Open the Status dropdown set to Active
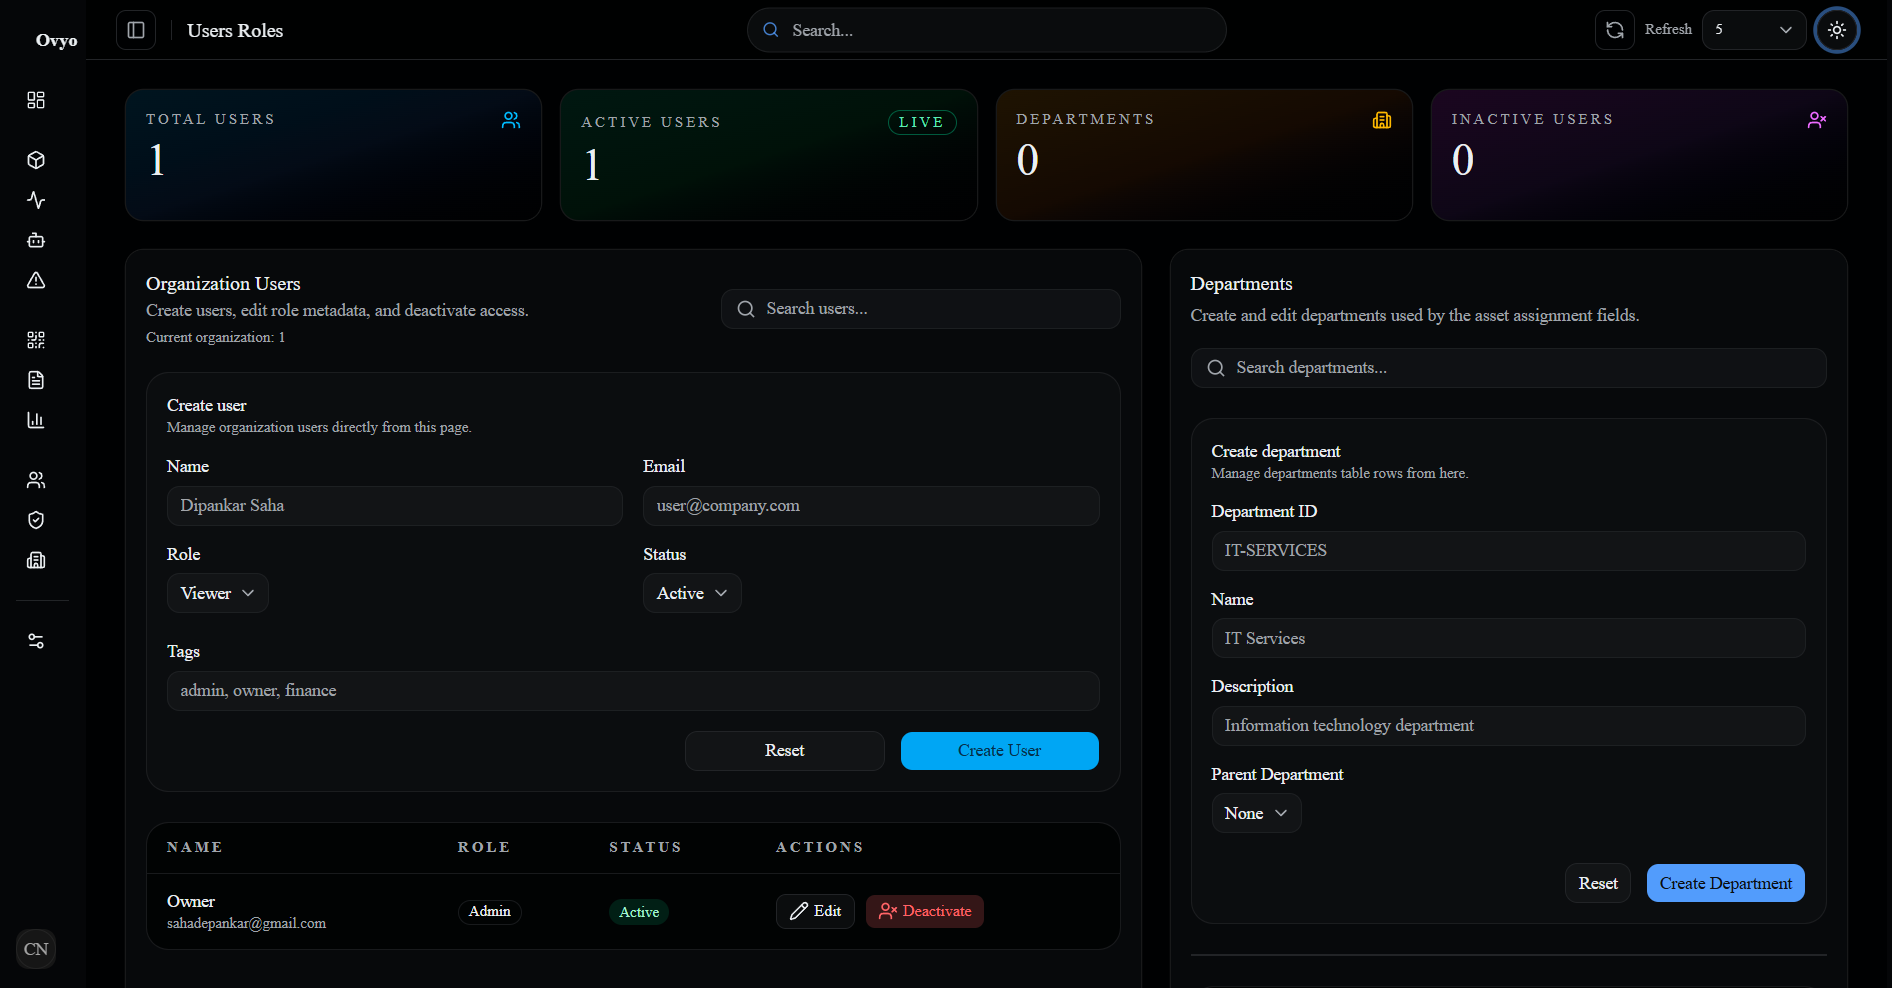This screenshot has height=988, width=1892. [x=692, y=593]
